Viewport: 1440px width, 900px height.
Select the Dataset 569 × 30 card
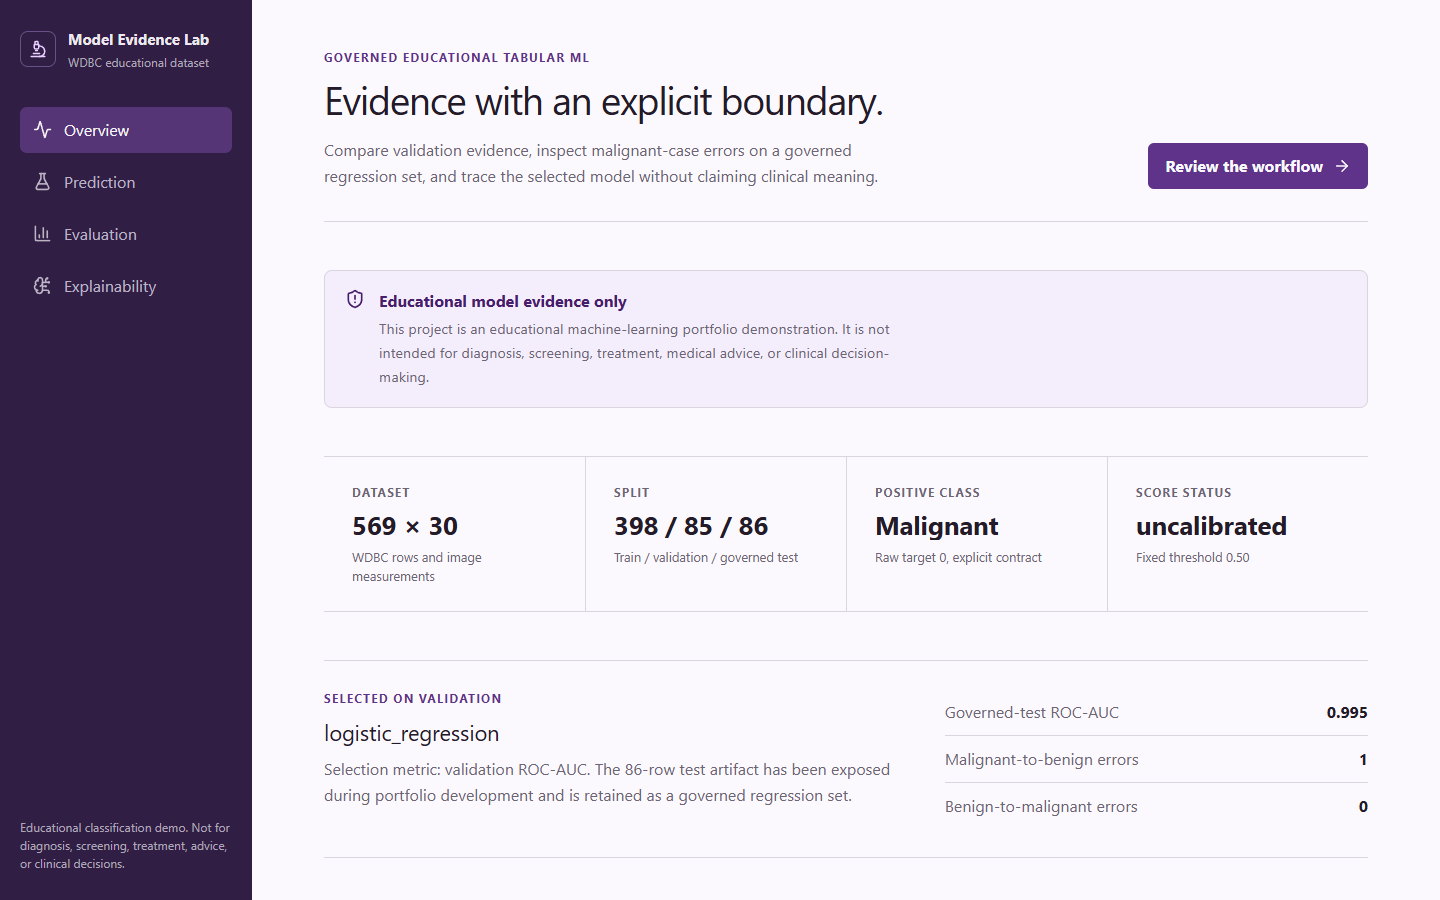coord(455,534)
